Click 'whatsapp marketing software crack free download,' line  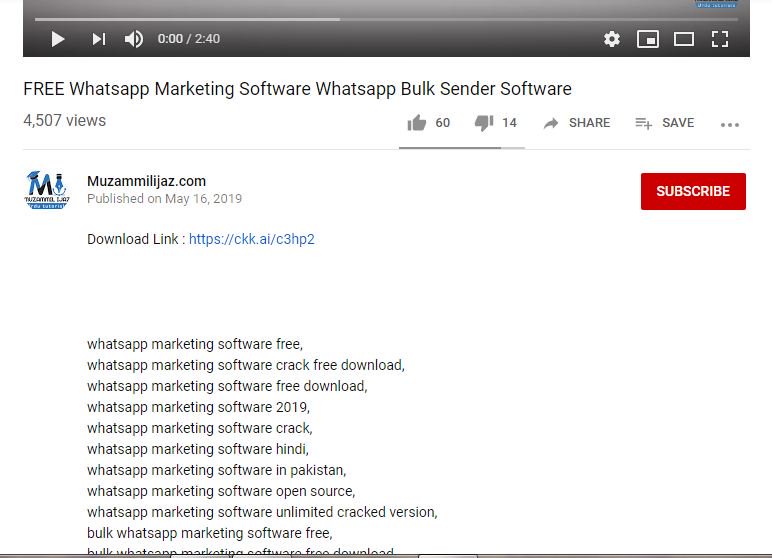[246, 365]
